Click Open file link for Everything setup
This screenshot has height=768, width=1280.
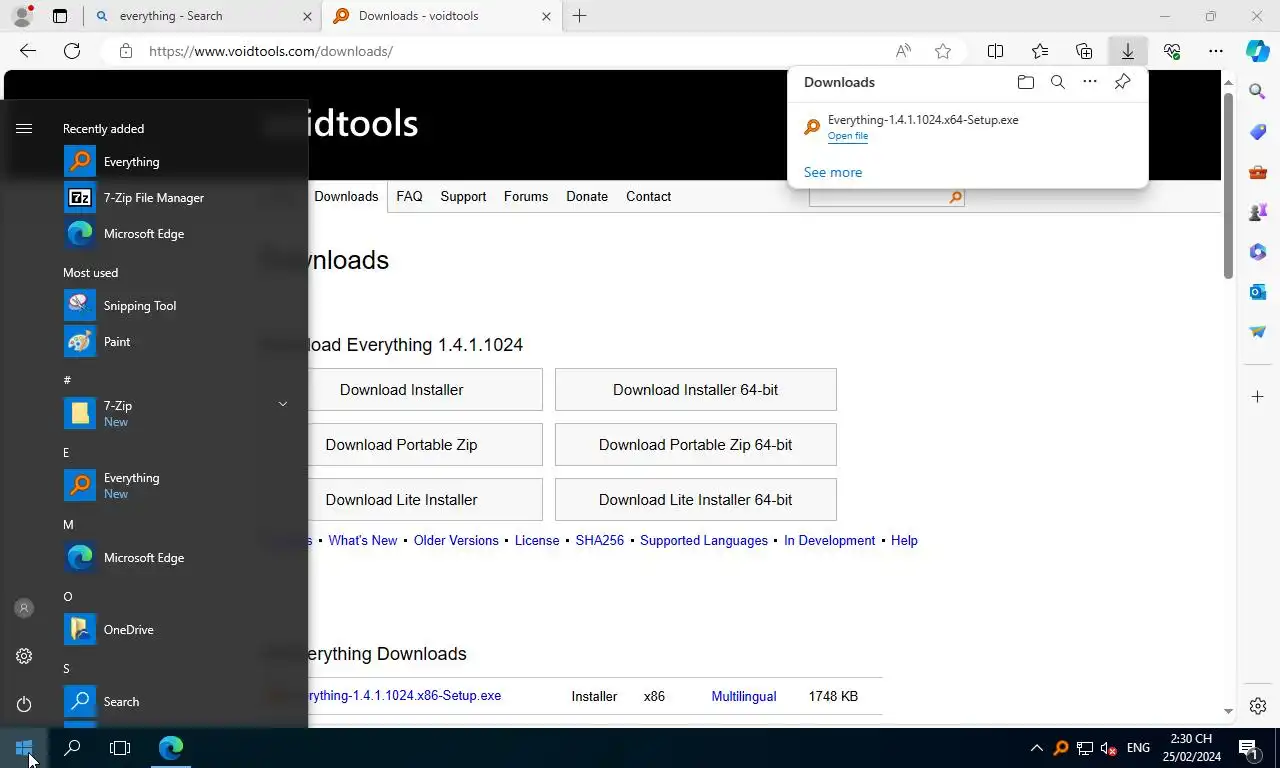[848, 136]
